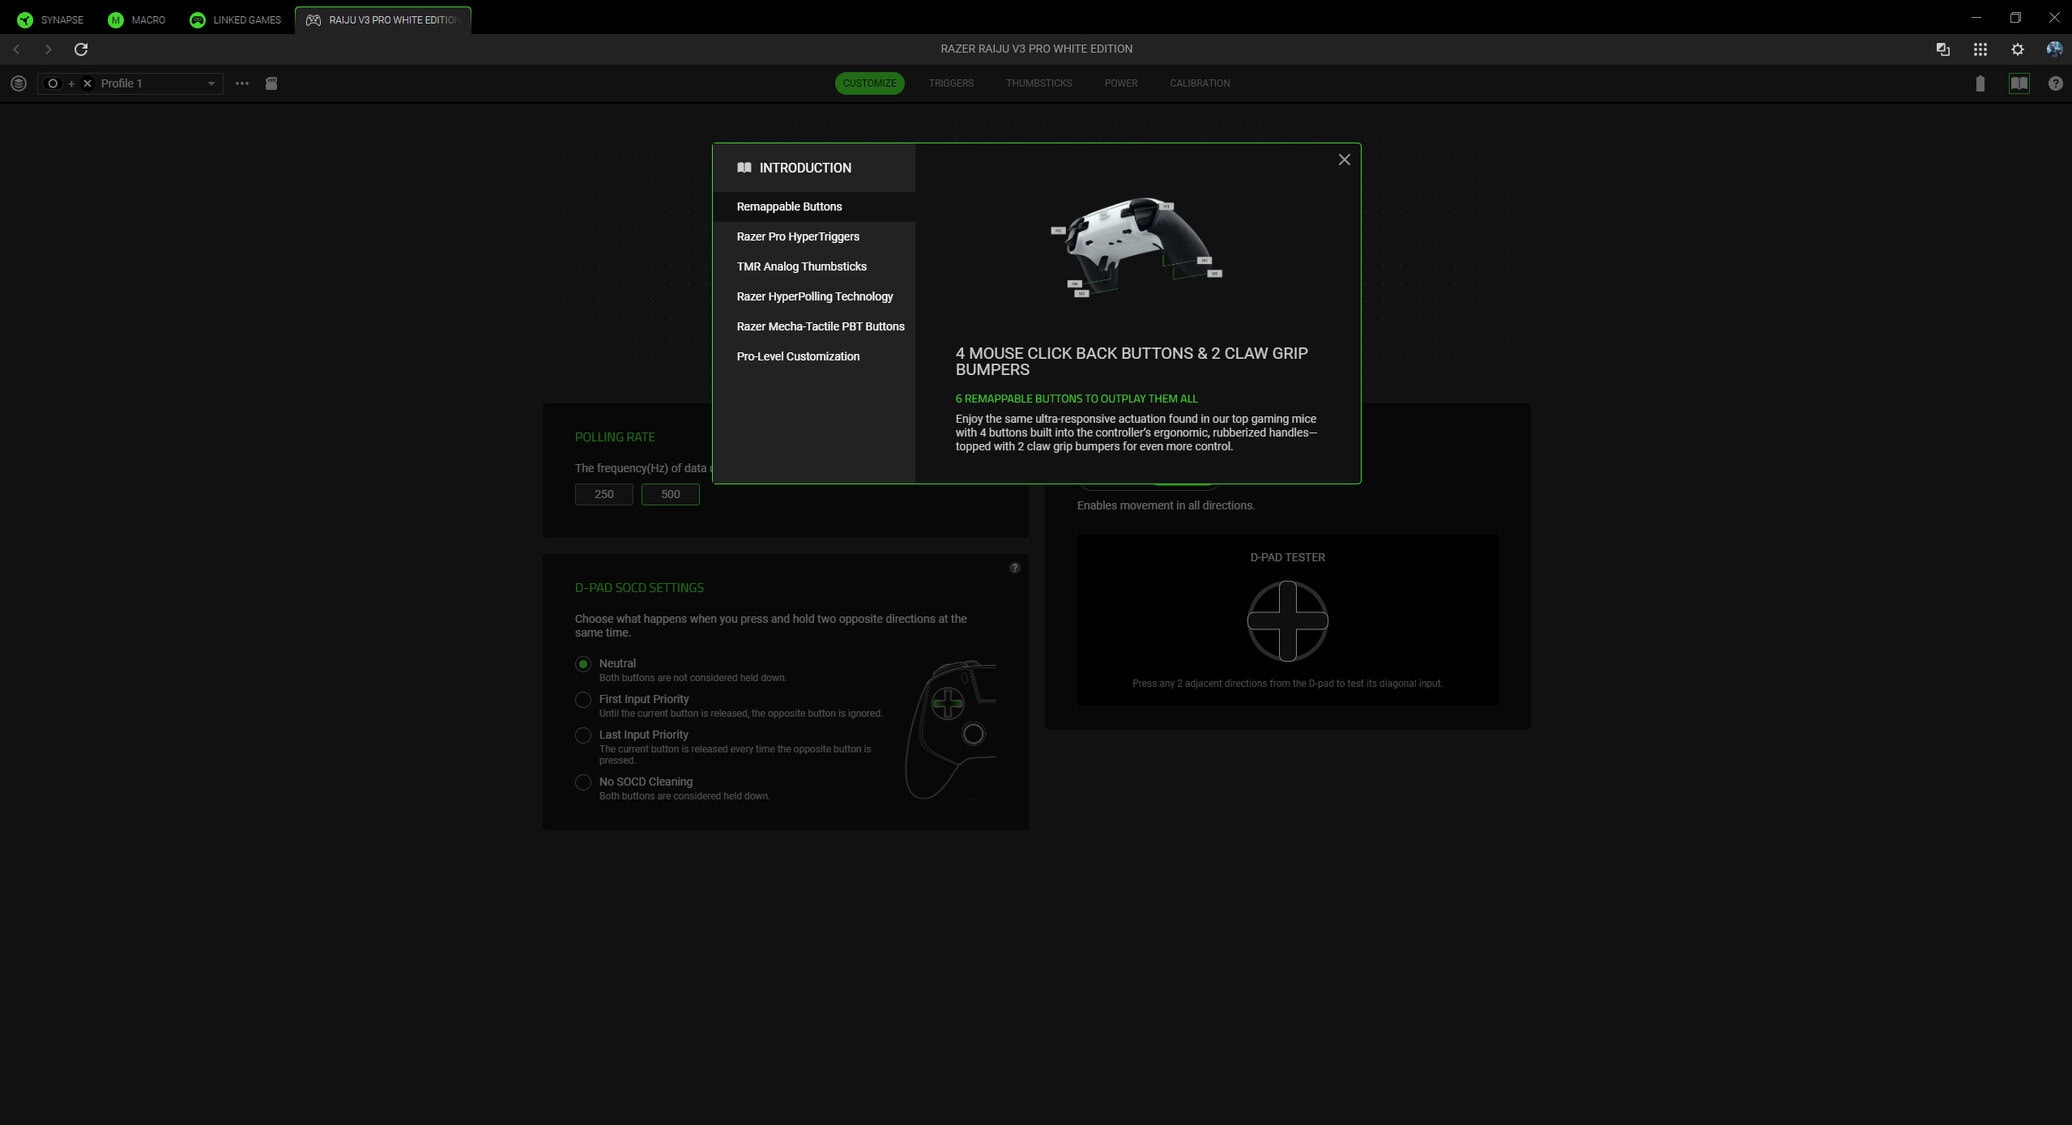Set polling rate to 250
2072x1125 pixels.
[x=604, y=494]
